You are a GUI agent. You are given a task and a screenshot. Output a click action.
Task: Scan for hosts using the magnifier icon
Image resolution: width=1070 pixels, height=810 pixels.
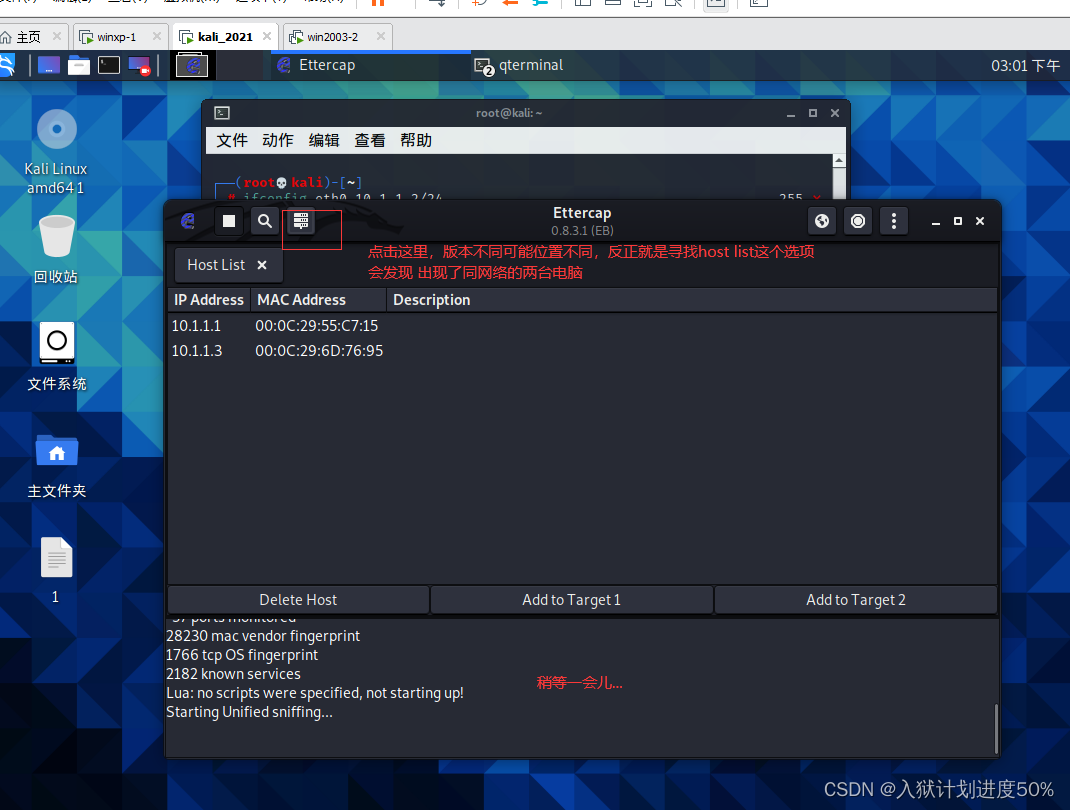(265, 221)
